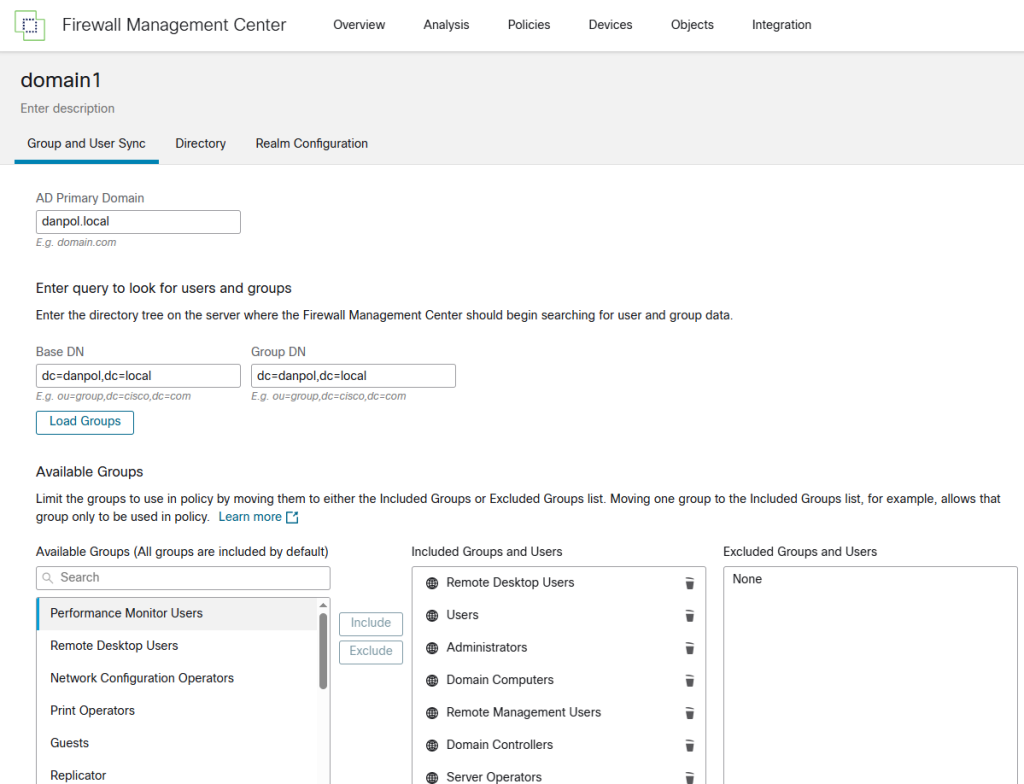Viewport: 1024px width, 784px height.
Task: Click the Available Groups search box
Action: click(x=183, y=578)
